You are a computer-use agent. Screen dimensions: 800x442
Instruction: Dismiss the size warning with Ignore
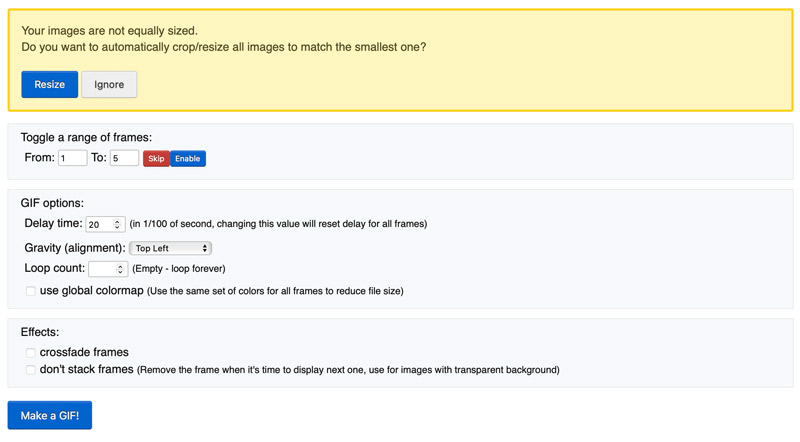click(x=109, y=85)
